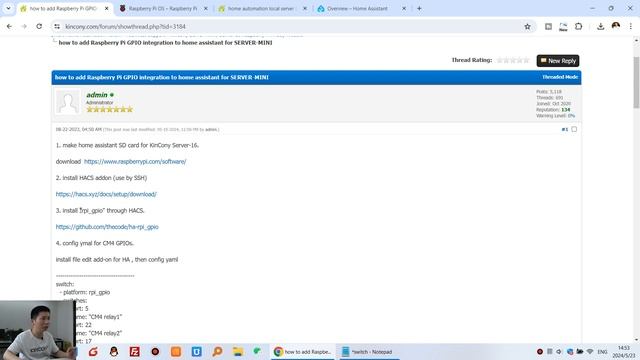The height and width of the screenshot is (360, 640).
Task: Open the new tab plus button
Action: tap(419, 8)
